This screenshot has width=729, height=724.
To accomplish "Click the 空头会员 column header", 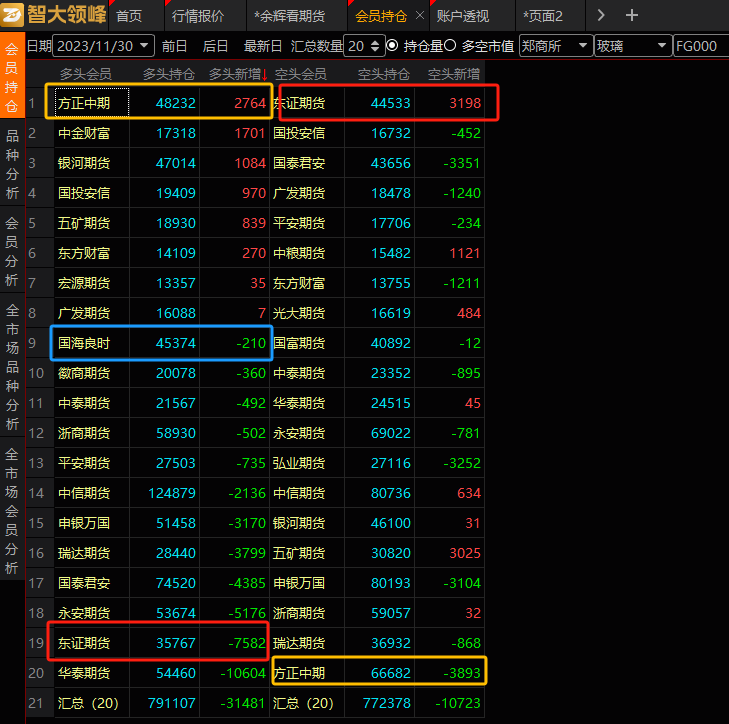I will click(300, 74).
